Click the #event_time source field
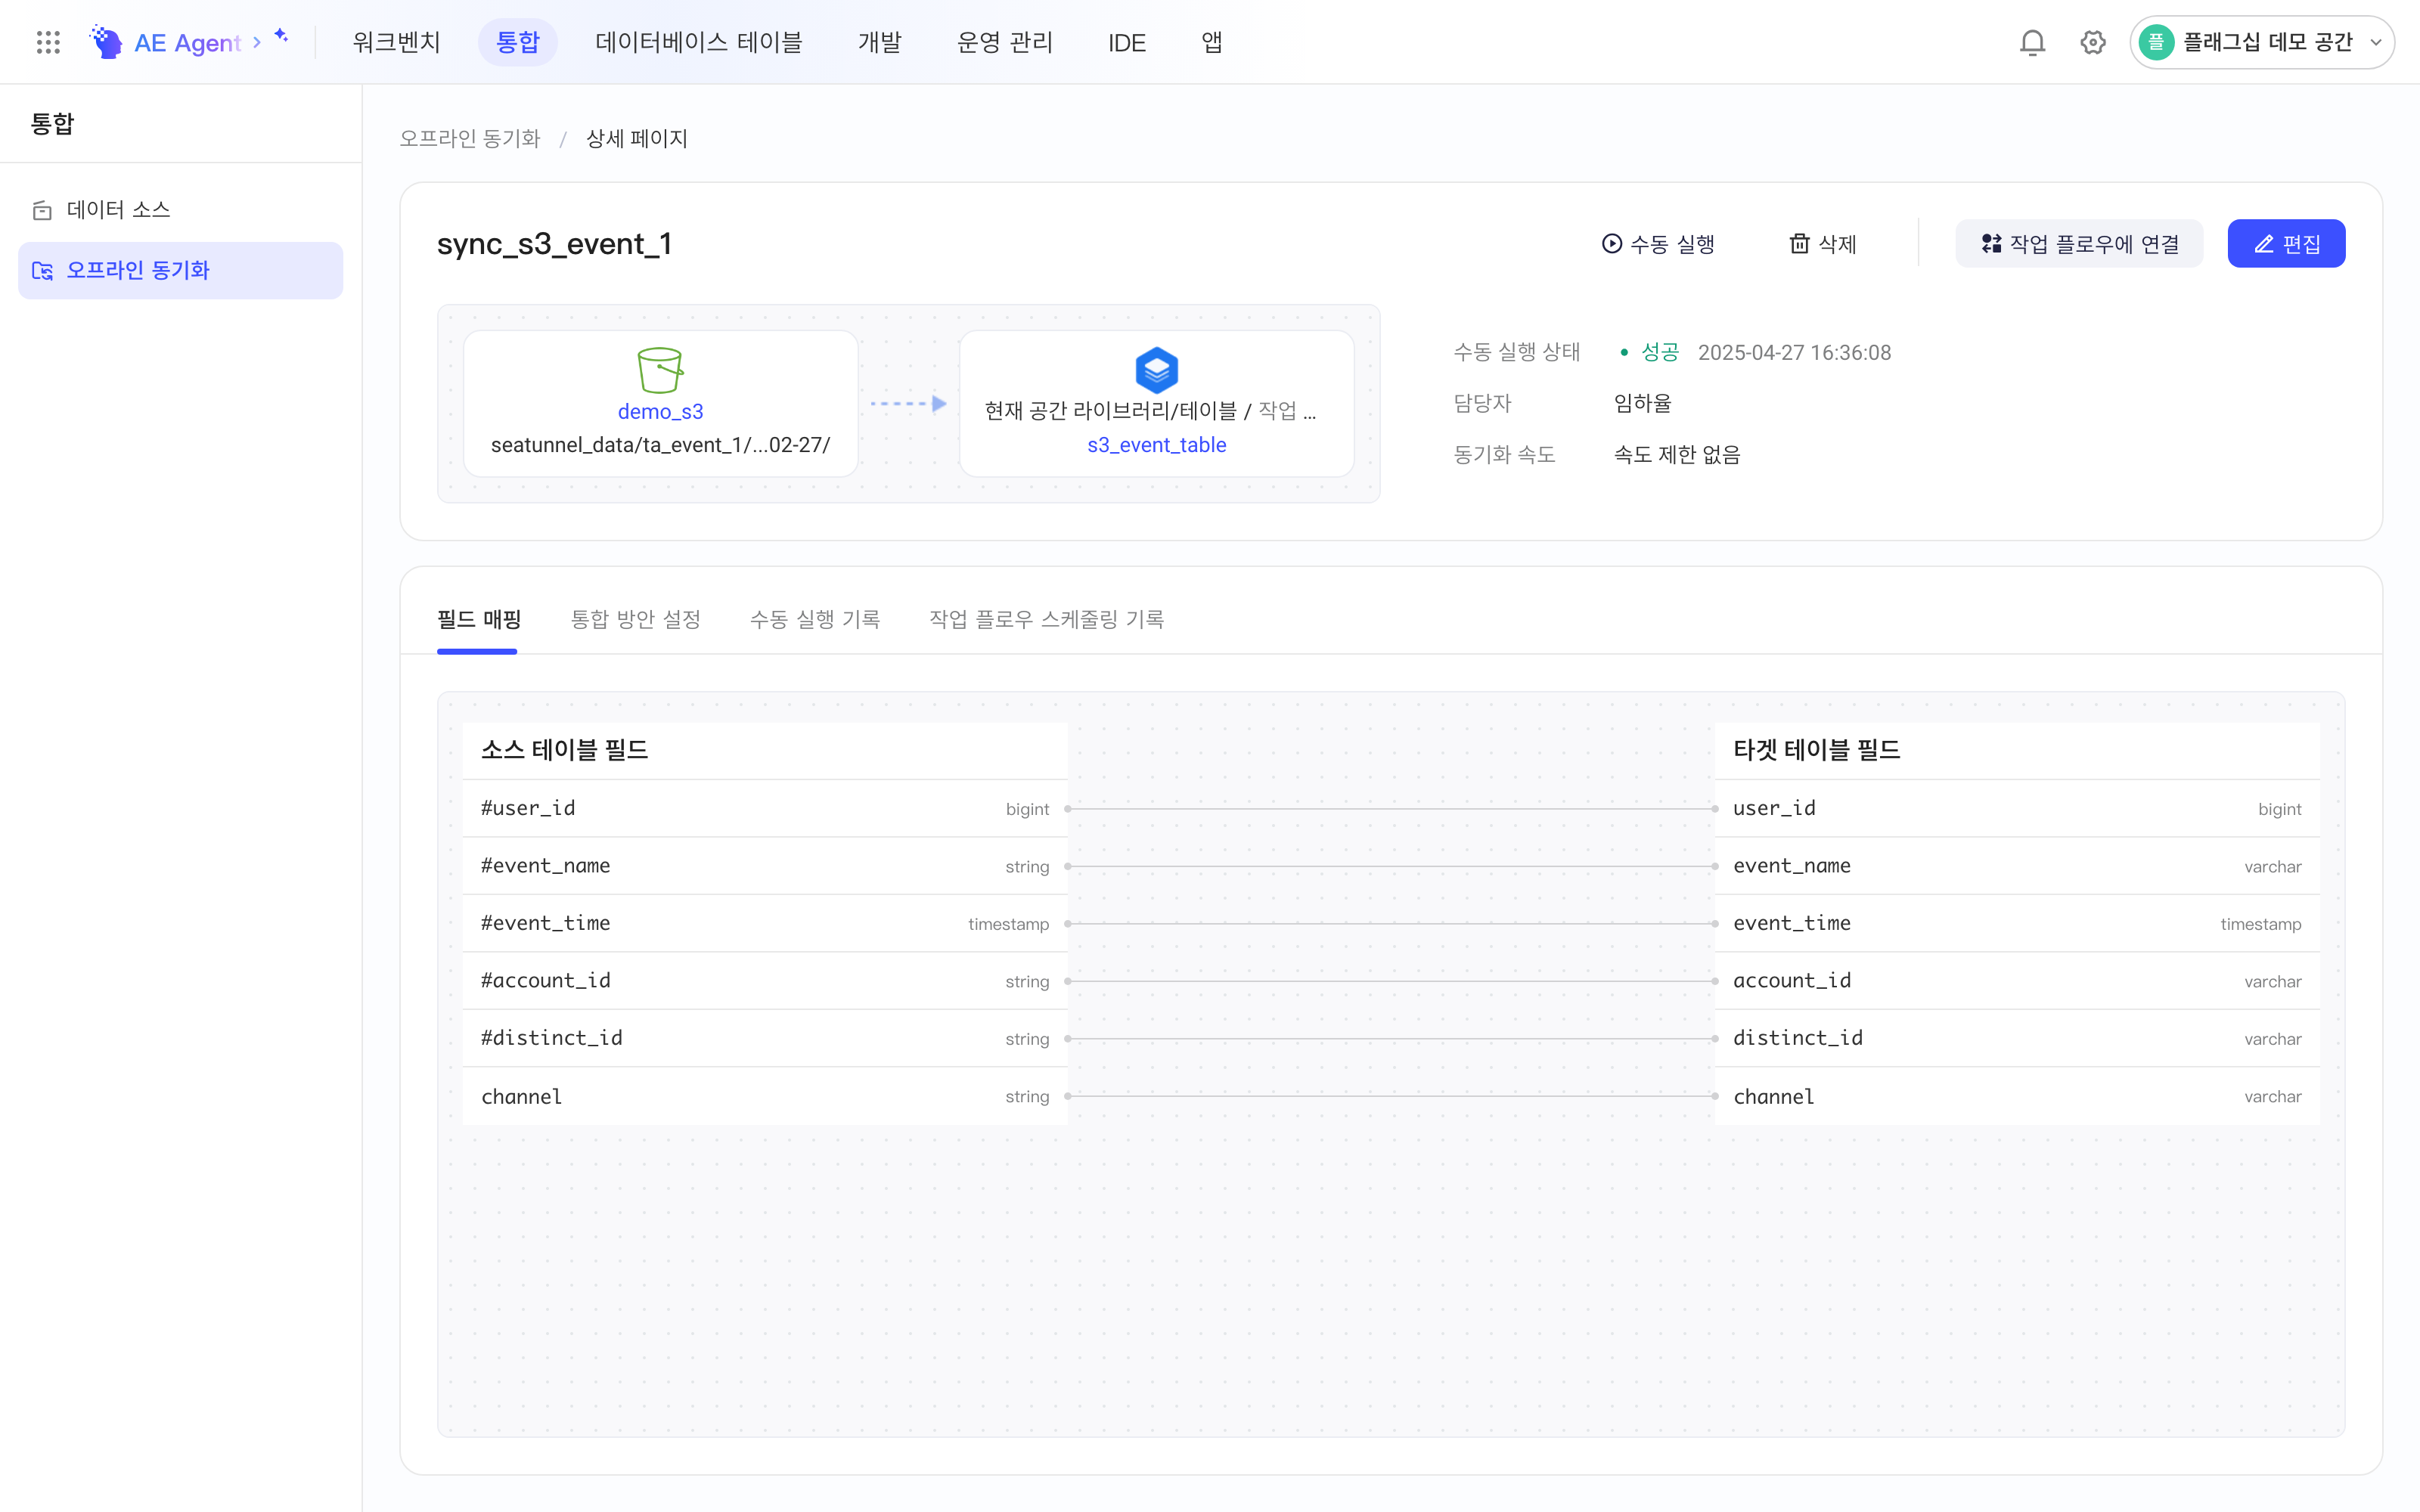2420x1512 pixels. click(765, 923)
